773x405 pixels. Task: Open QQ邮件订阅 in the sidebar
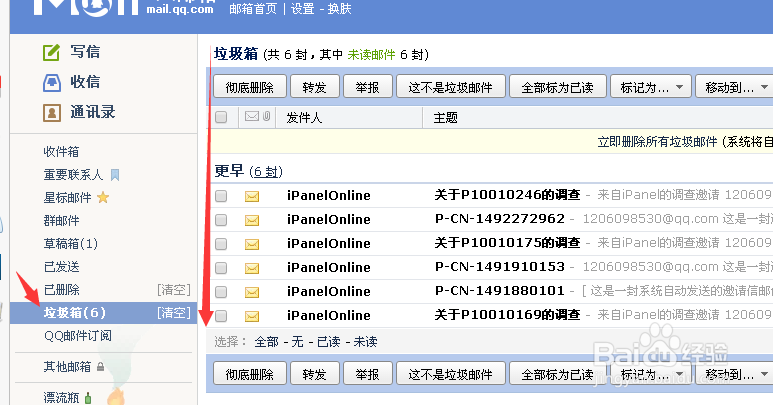77,336
